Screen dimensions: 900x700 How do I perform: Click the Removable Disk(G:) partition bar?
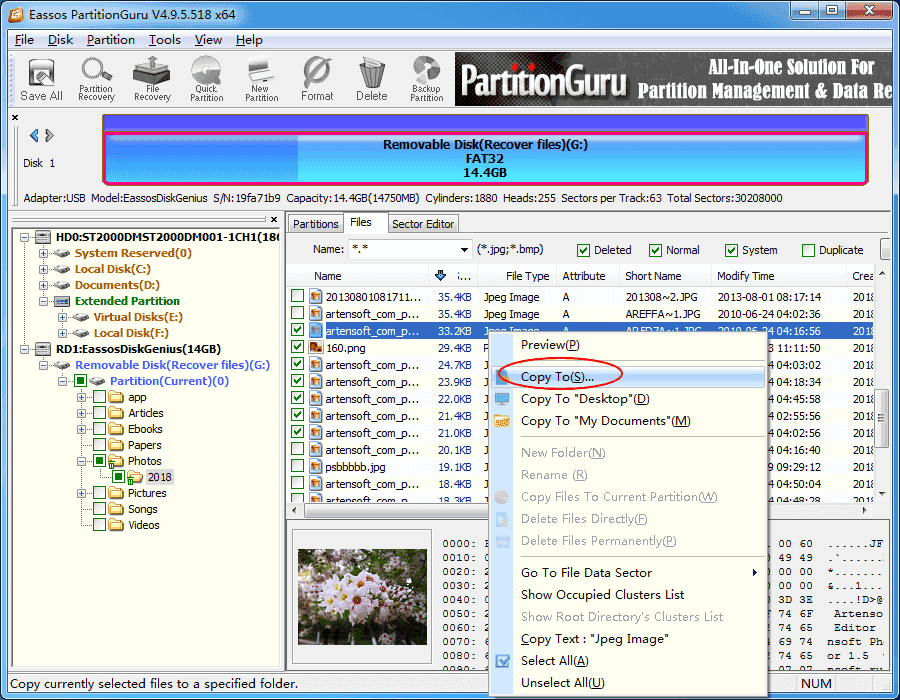click(x=485, y=158)
